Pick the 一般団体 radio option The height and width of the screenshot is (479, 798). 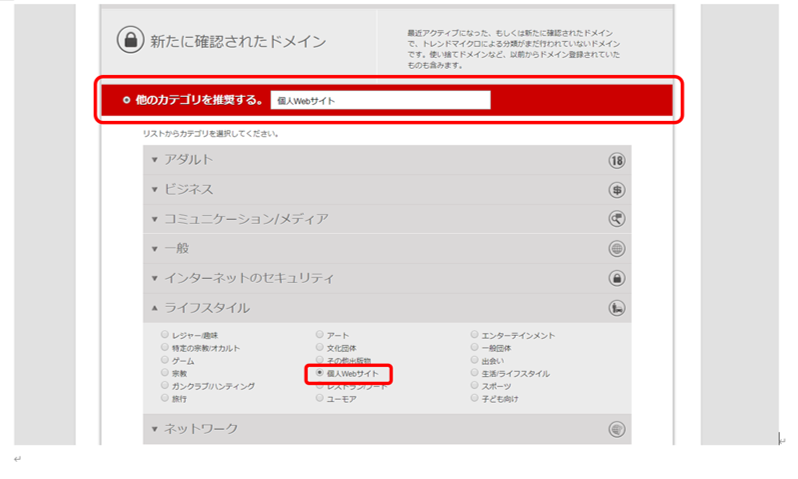pos(474,347)
